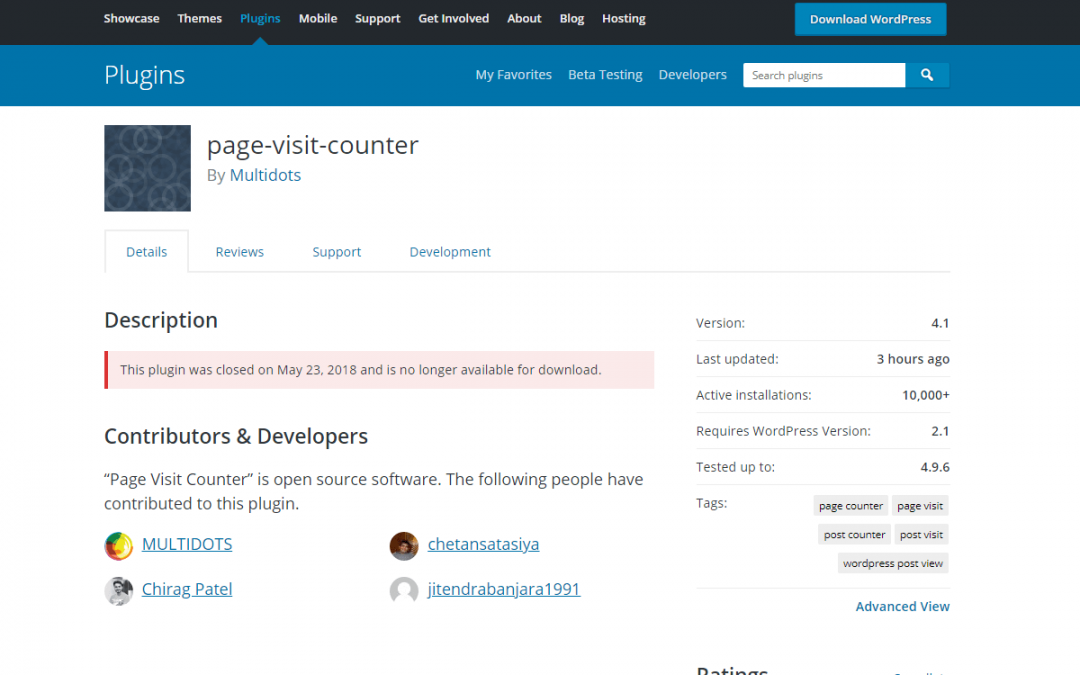Open Support in the top navigation bar

[x=377, y=19]
